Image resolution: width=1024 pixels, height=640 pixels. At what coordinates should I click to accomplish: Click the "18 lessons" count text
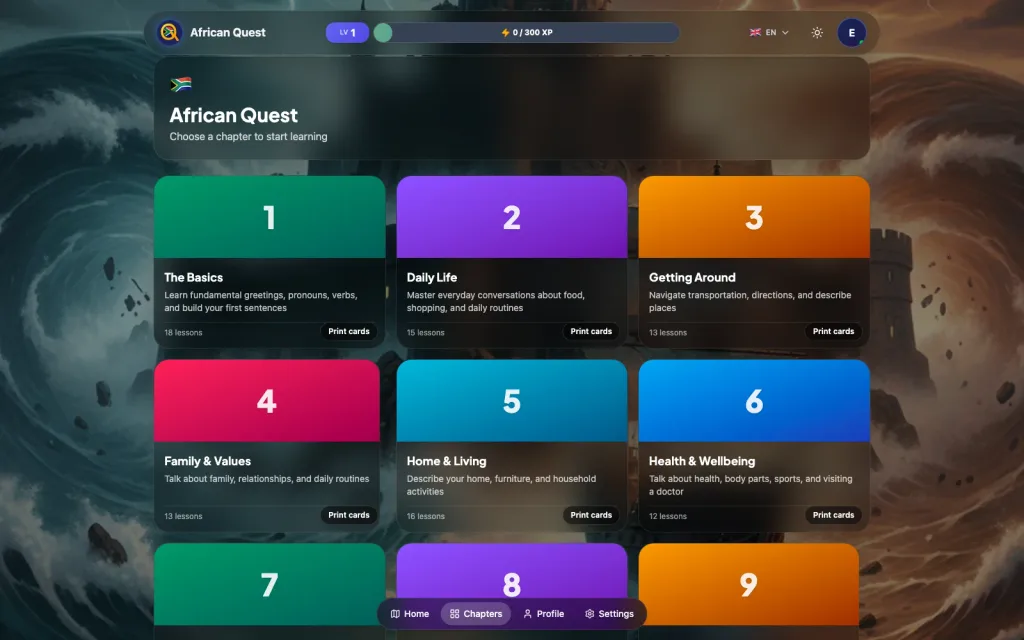pyautogui.click(x=184, y=332)
